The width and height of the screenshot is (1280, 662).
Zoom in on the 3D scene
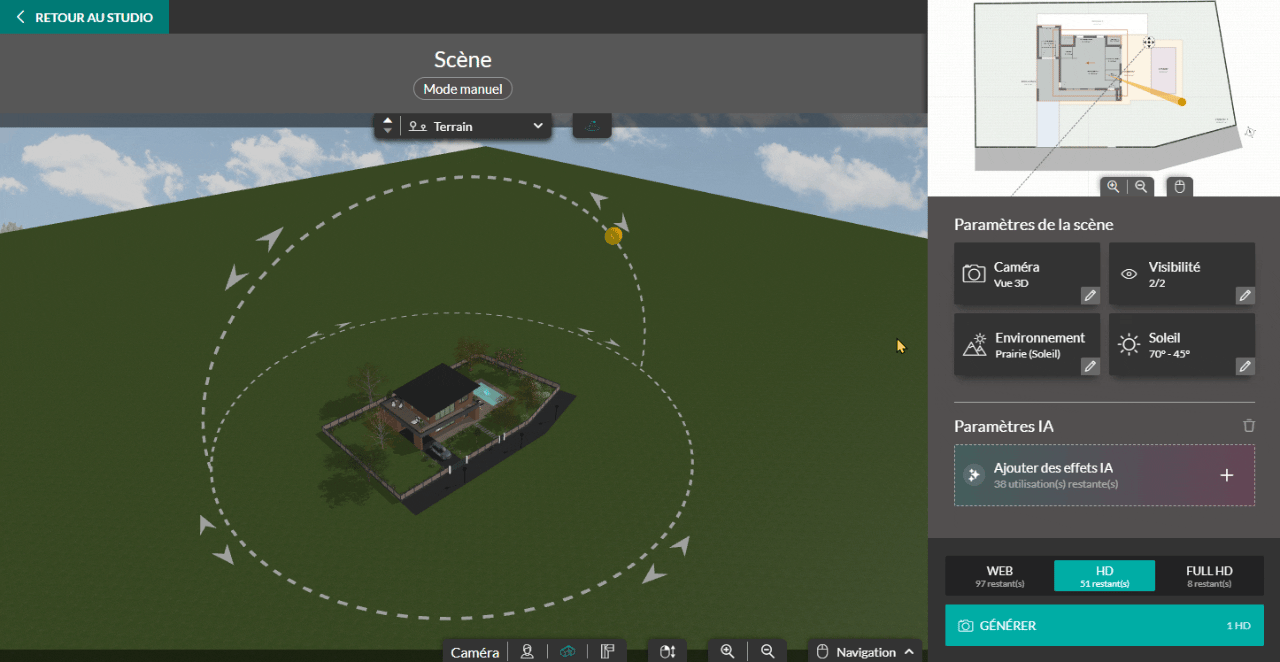tap(727, 651)
